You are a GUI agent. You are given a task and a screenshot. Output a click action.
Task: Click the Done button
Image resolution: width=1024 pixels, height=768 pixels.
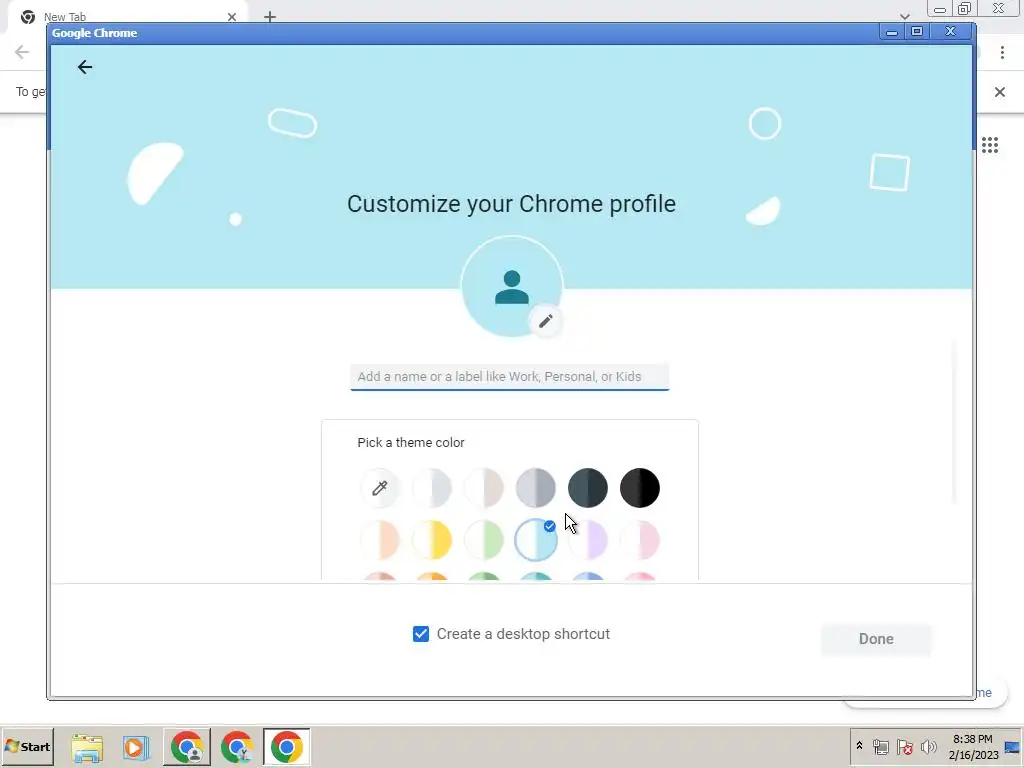point(876,639)
